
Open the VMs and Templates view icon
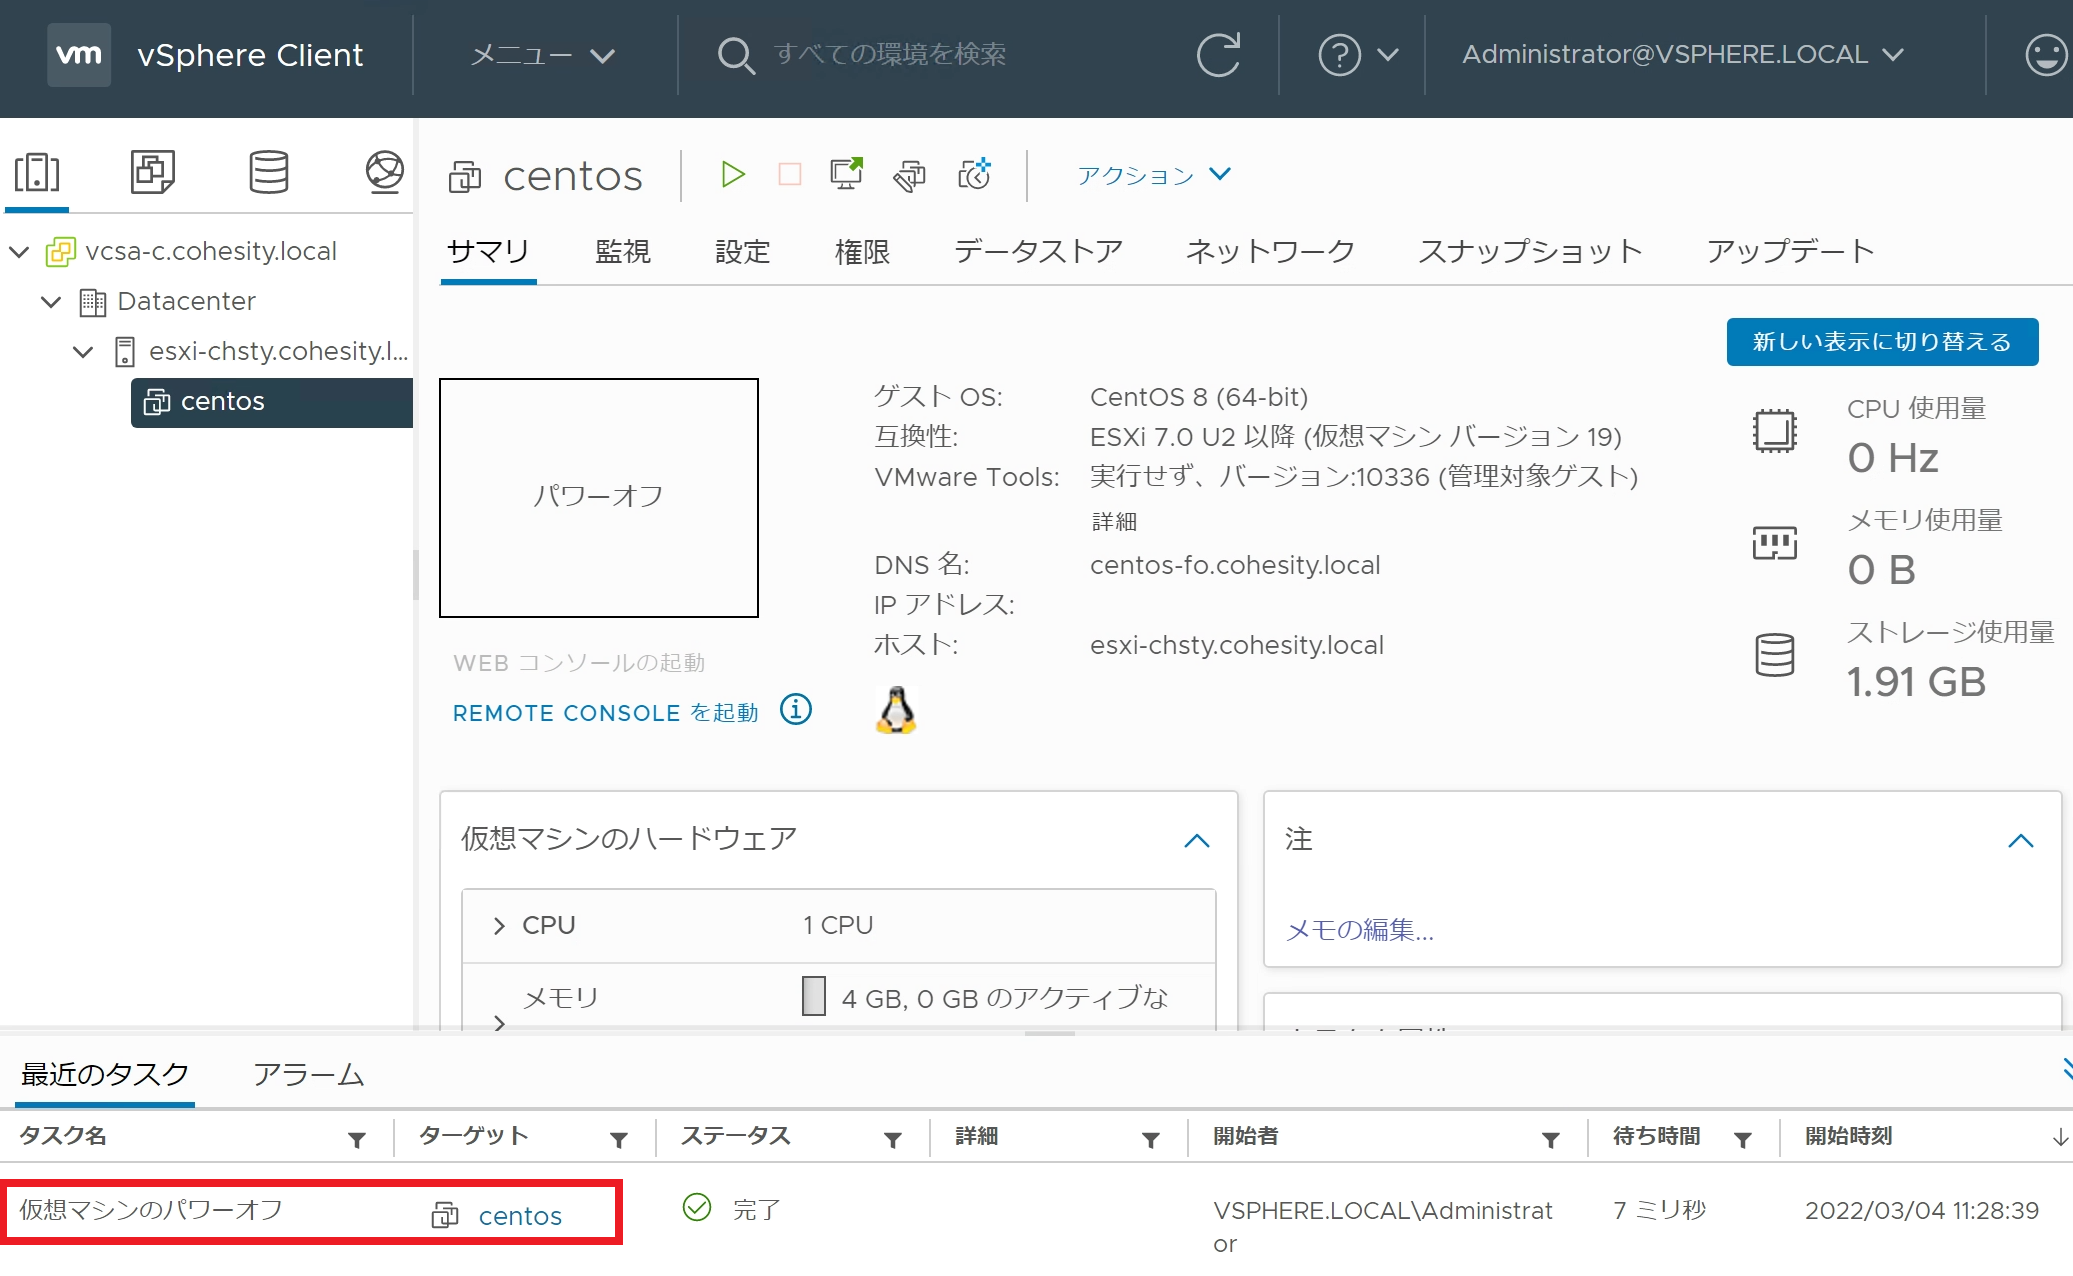tap(153, 172)
